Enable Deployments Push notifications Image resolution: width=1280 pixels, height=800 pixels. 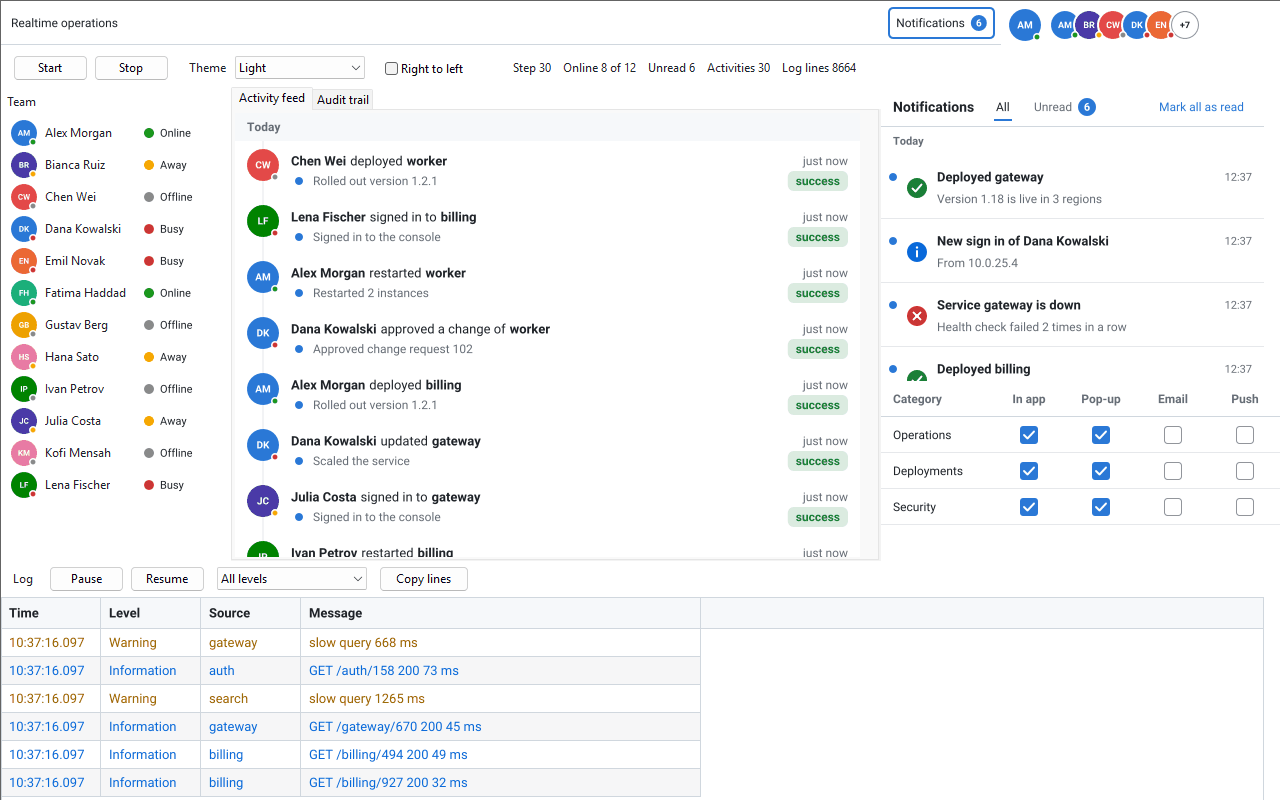pos(1245,471)
